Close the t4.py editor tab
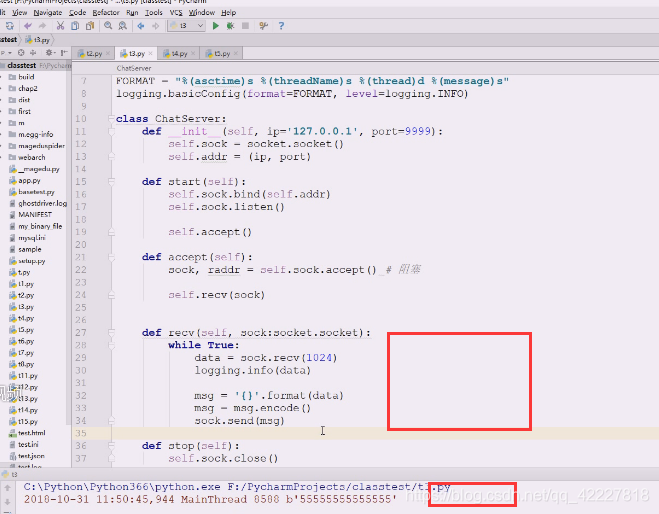Screen dimensions: 659x514 click(193, 53)
